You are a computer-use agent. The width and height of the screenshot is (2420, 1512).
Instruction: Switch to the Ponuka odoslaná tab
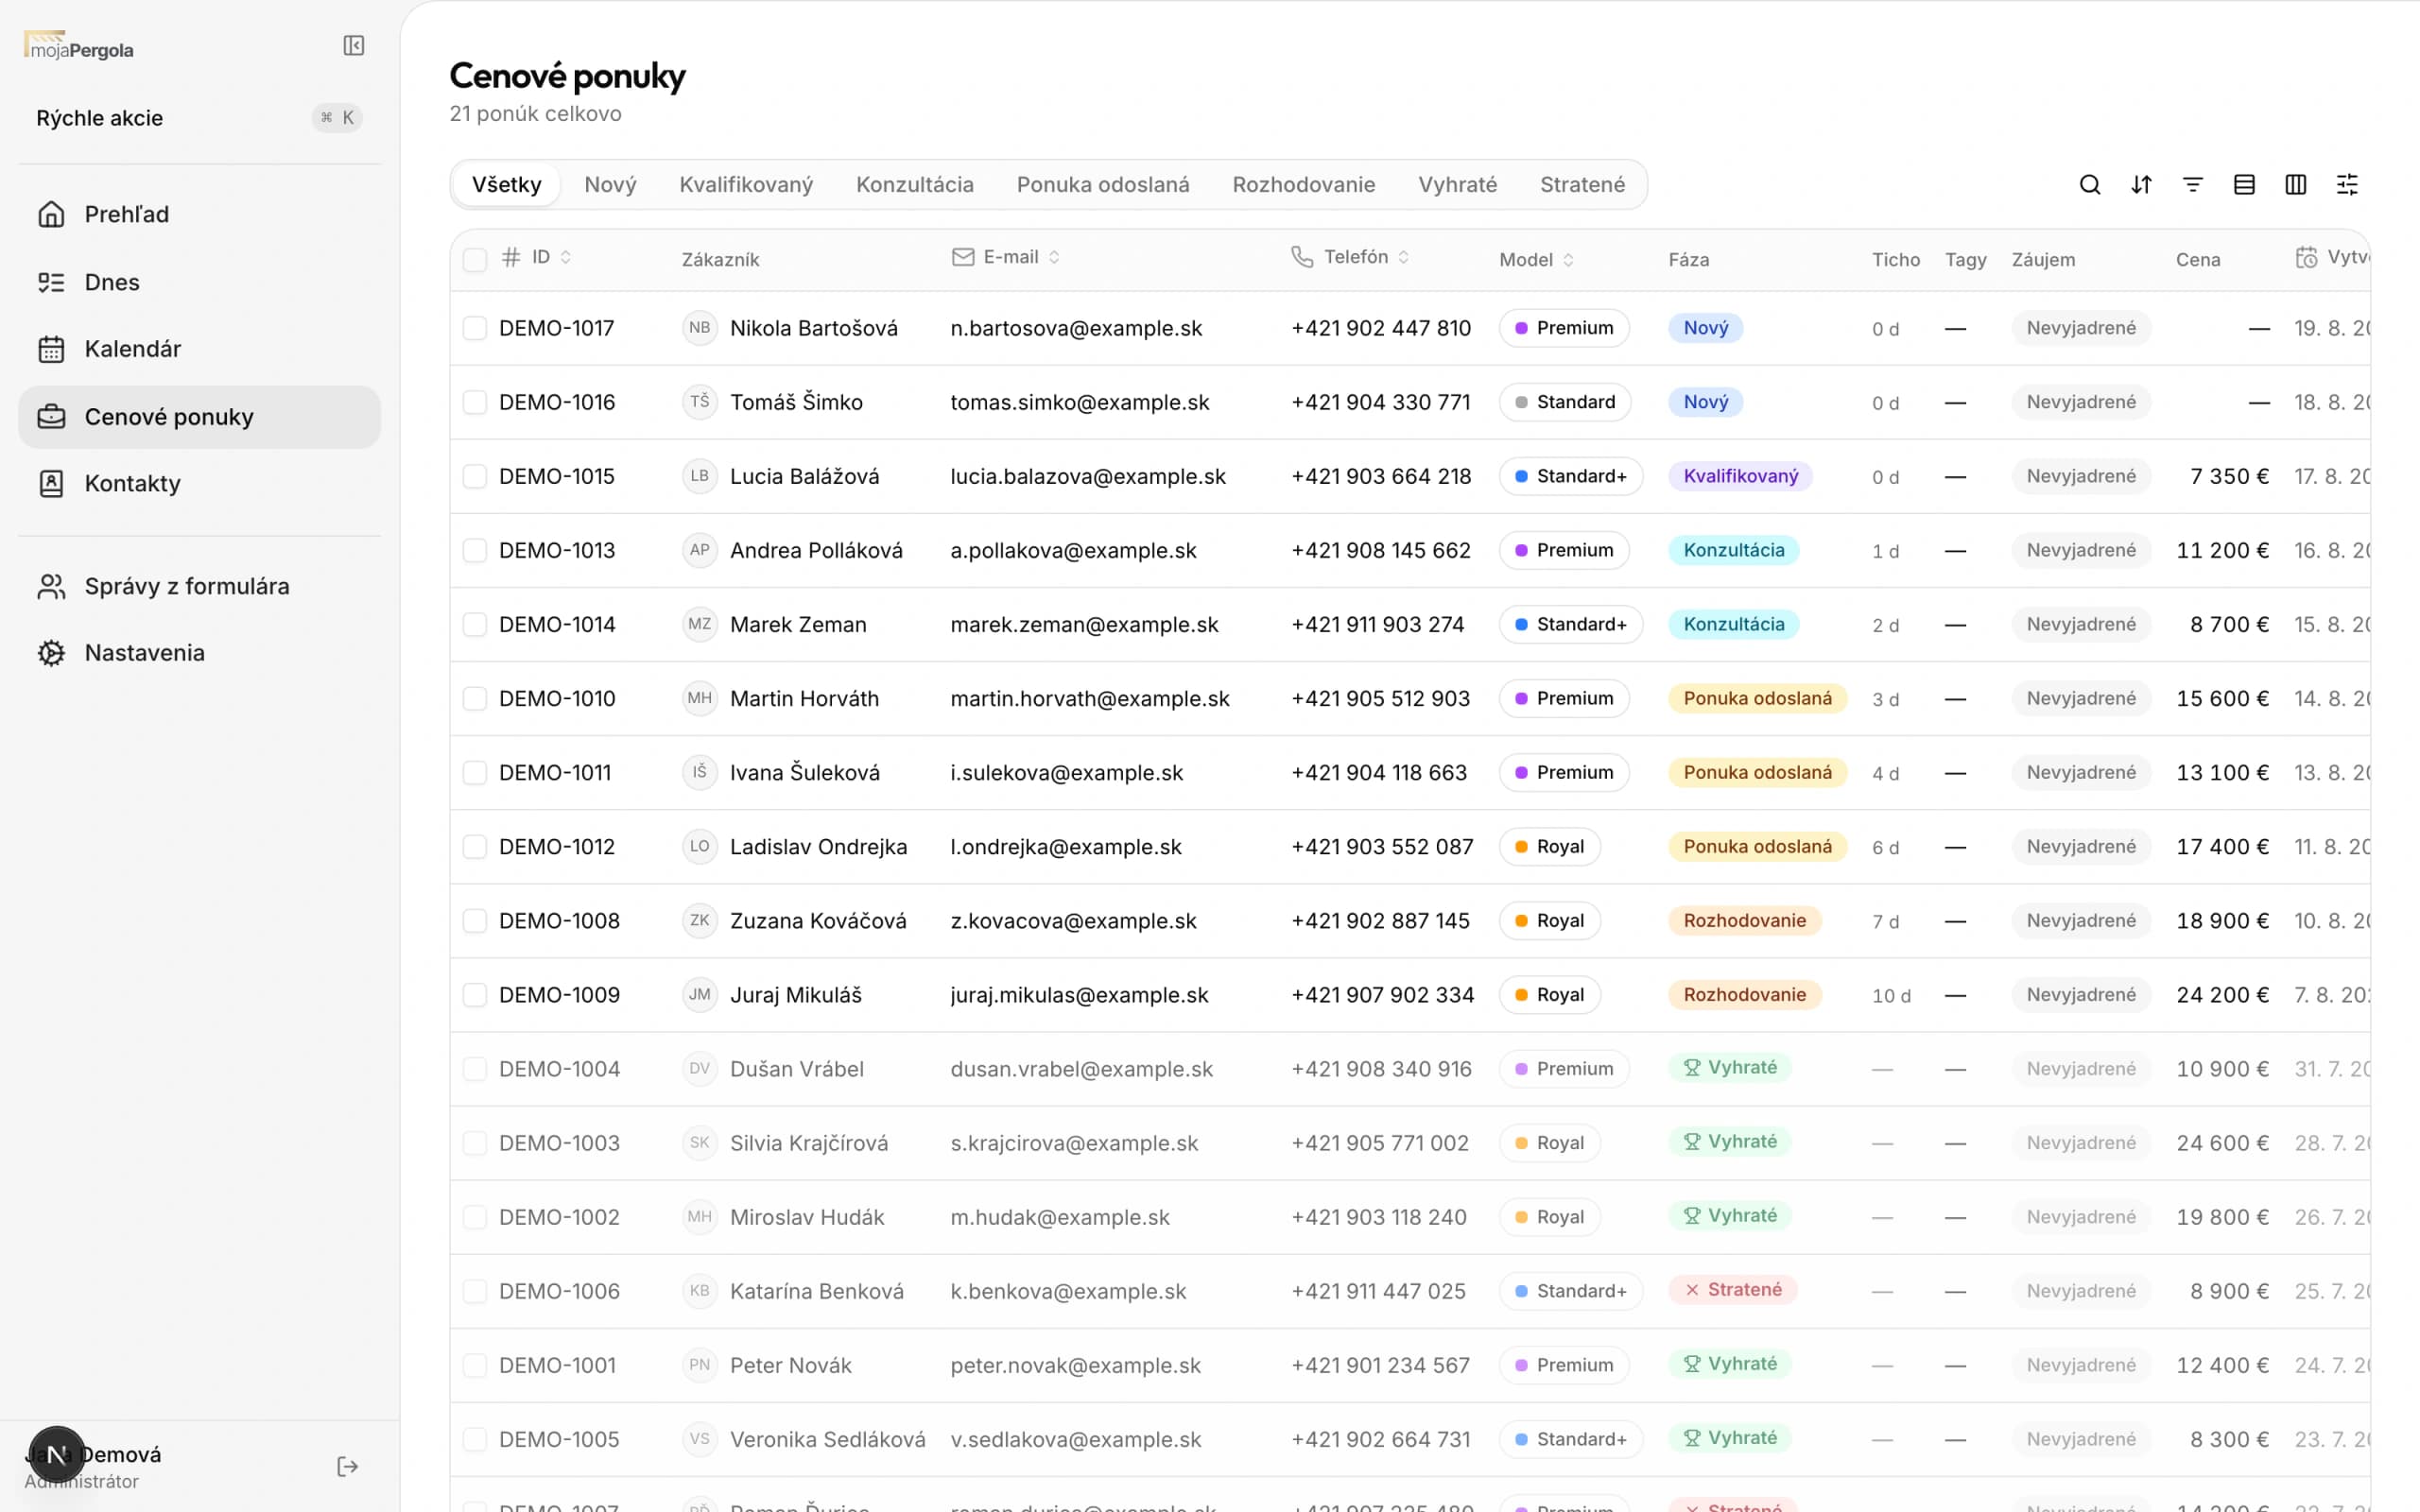point(1103,185)
